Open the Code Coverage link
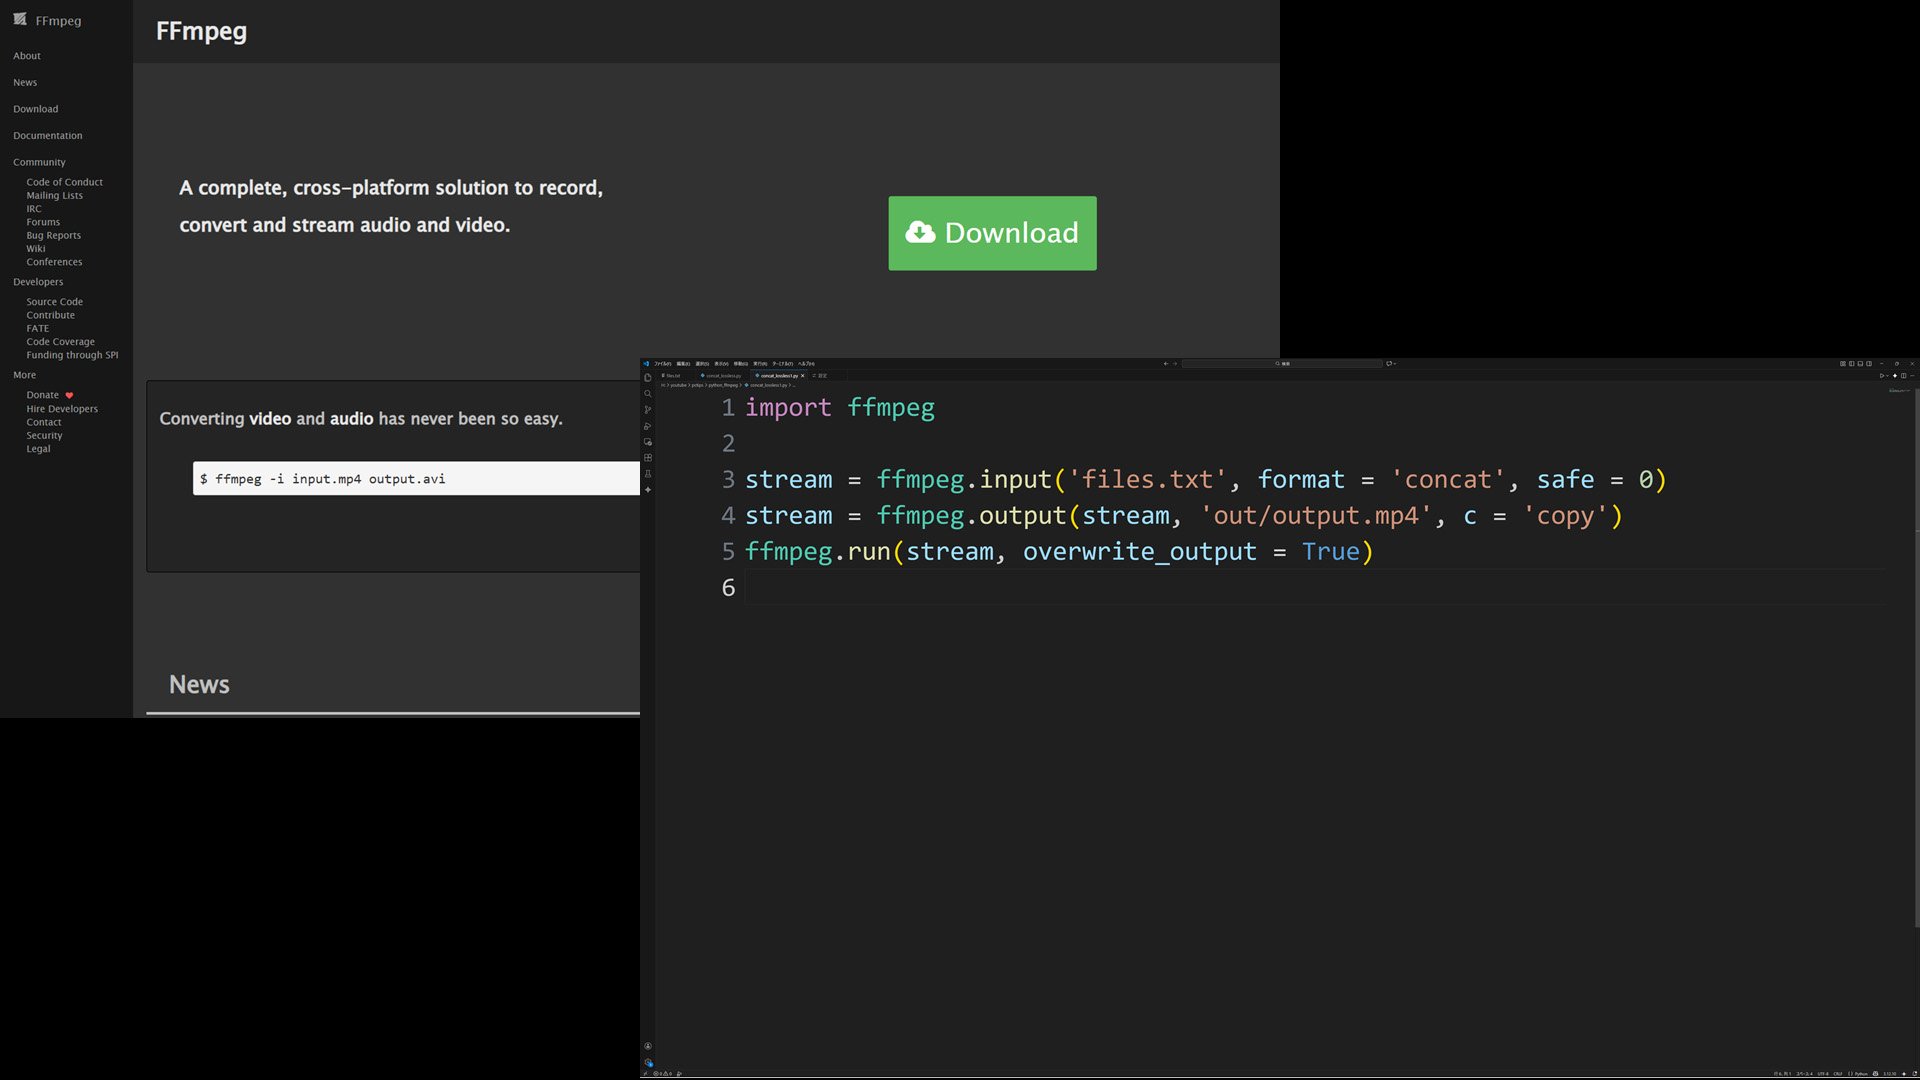This screenshot has height=1080, width=1920. (60, 341)
